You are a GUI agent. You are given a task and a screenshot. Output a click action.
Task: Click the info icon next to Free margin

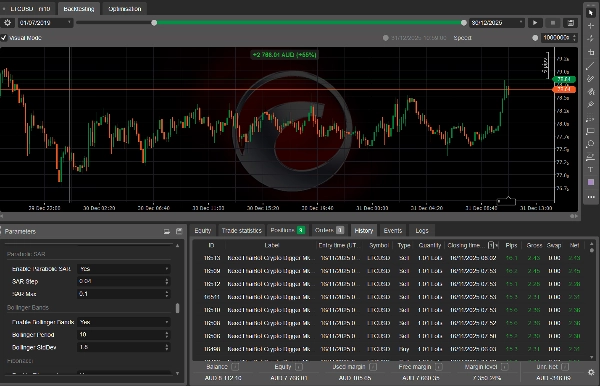coord(439,367)
